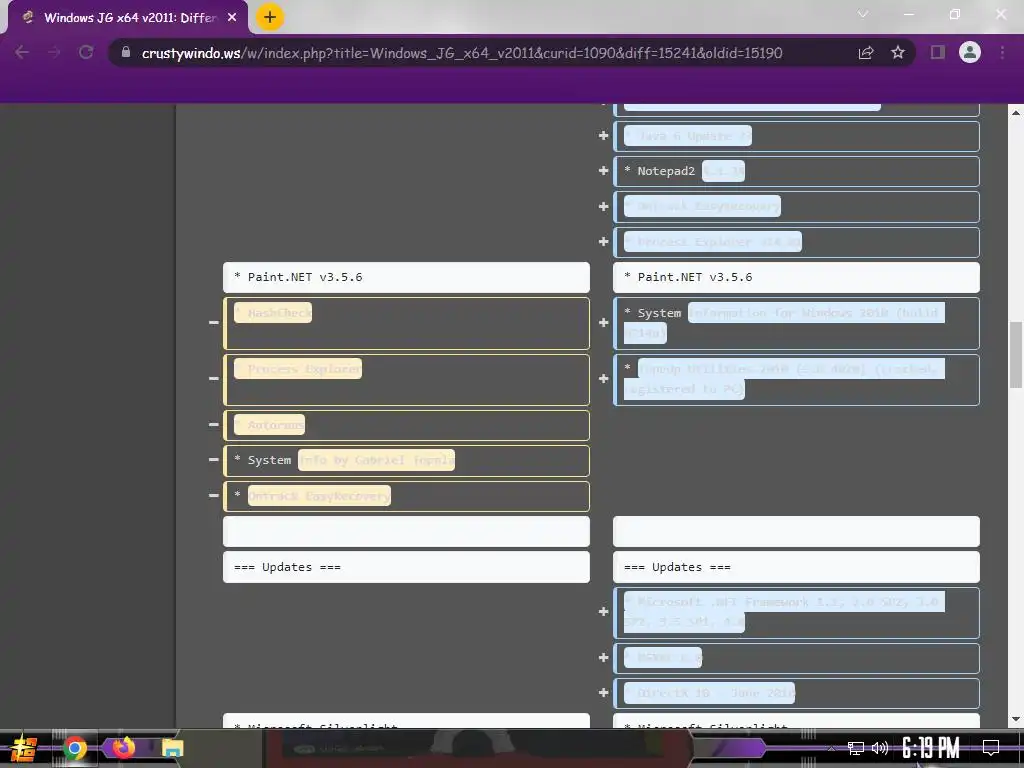Open File Explorer from the taskbar

tap(173, 748)
